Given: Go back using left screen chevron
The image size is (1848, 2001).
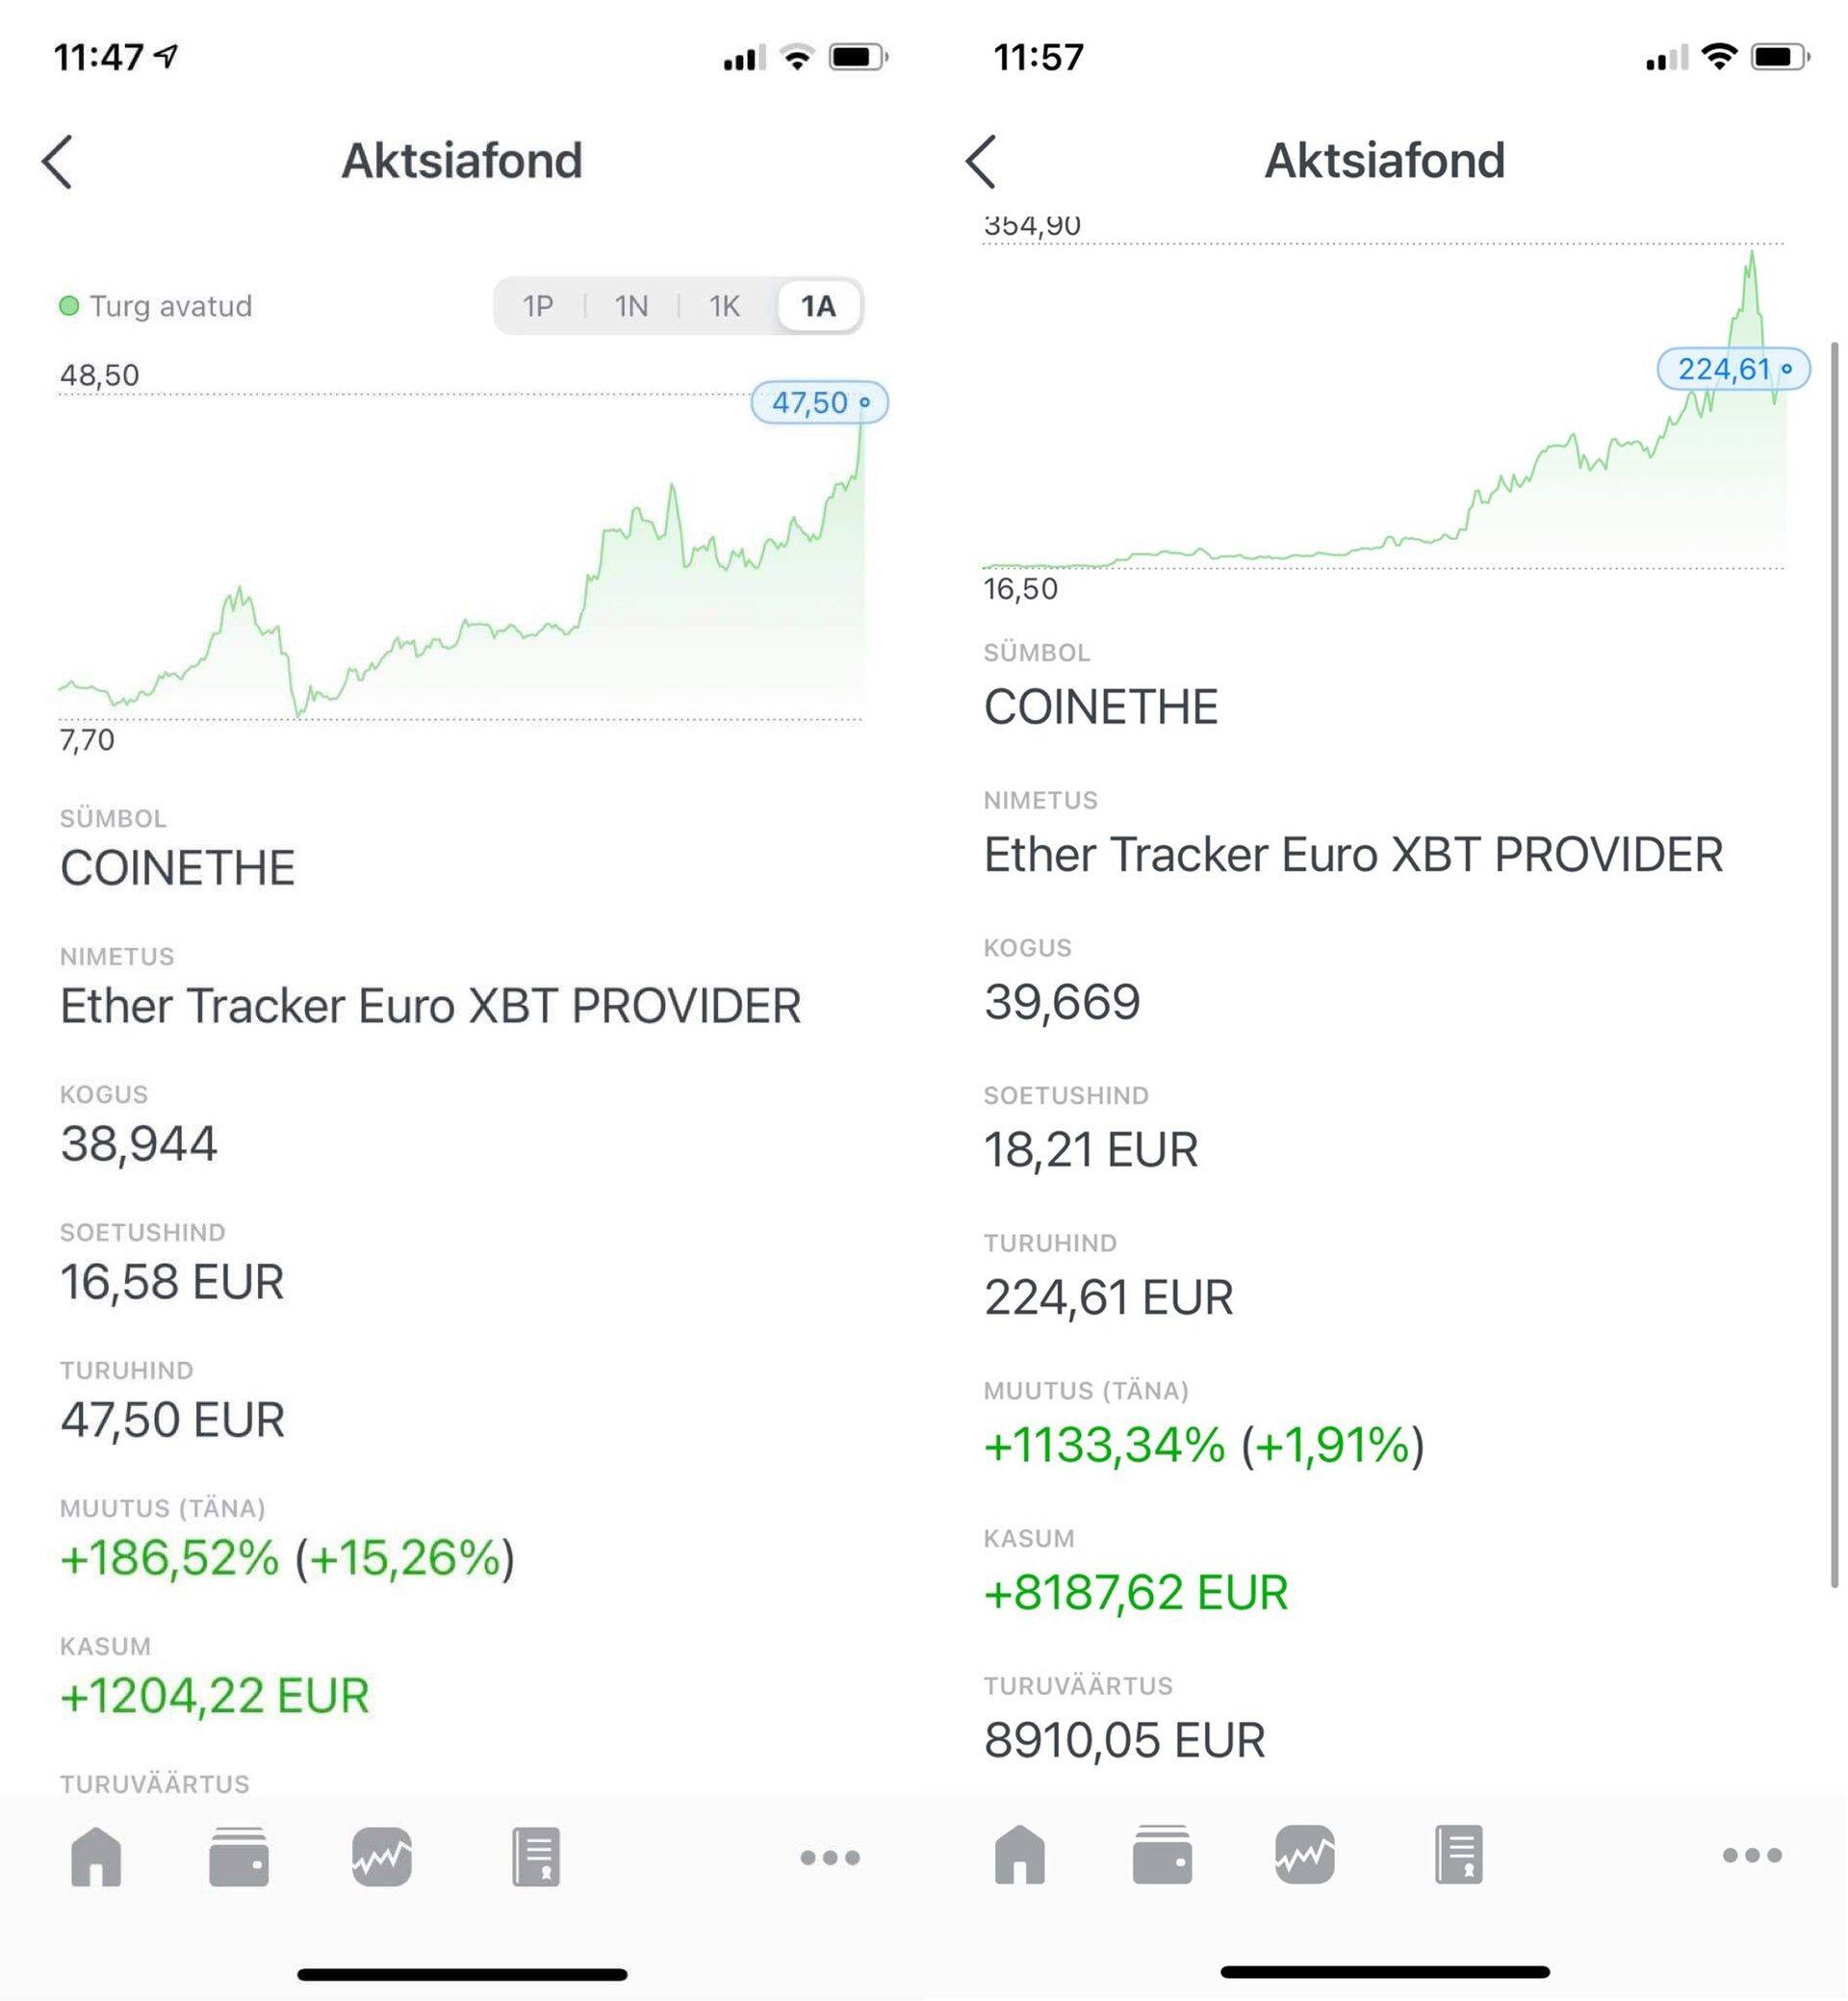Looking at the screenshot, I should click(58, 162).
